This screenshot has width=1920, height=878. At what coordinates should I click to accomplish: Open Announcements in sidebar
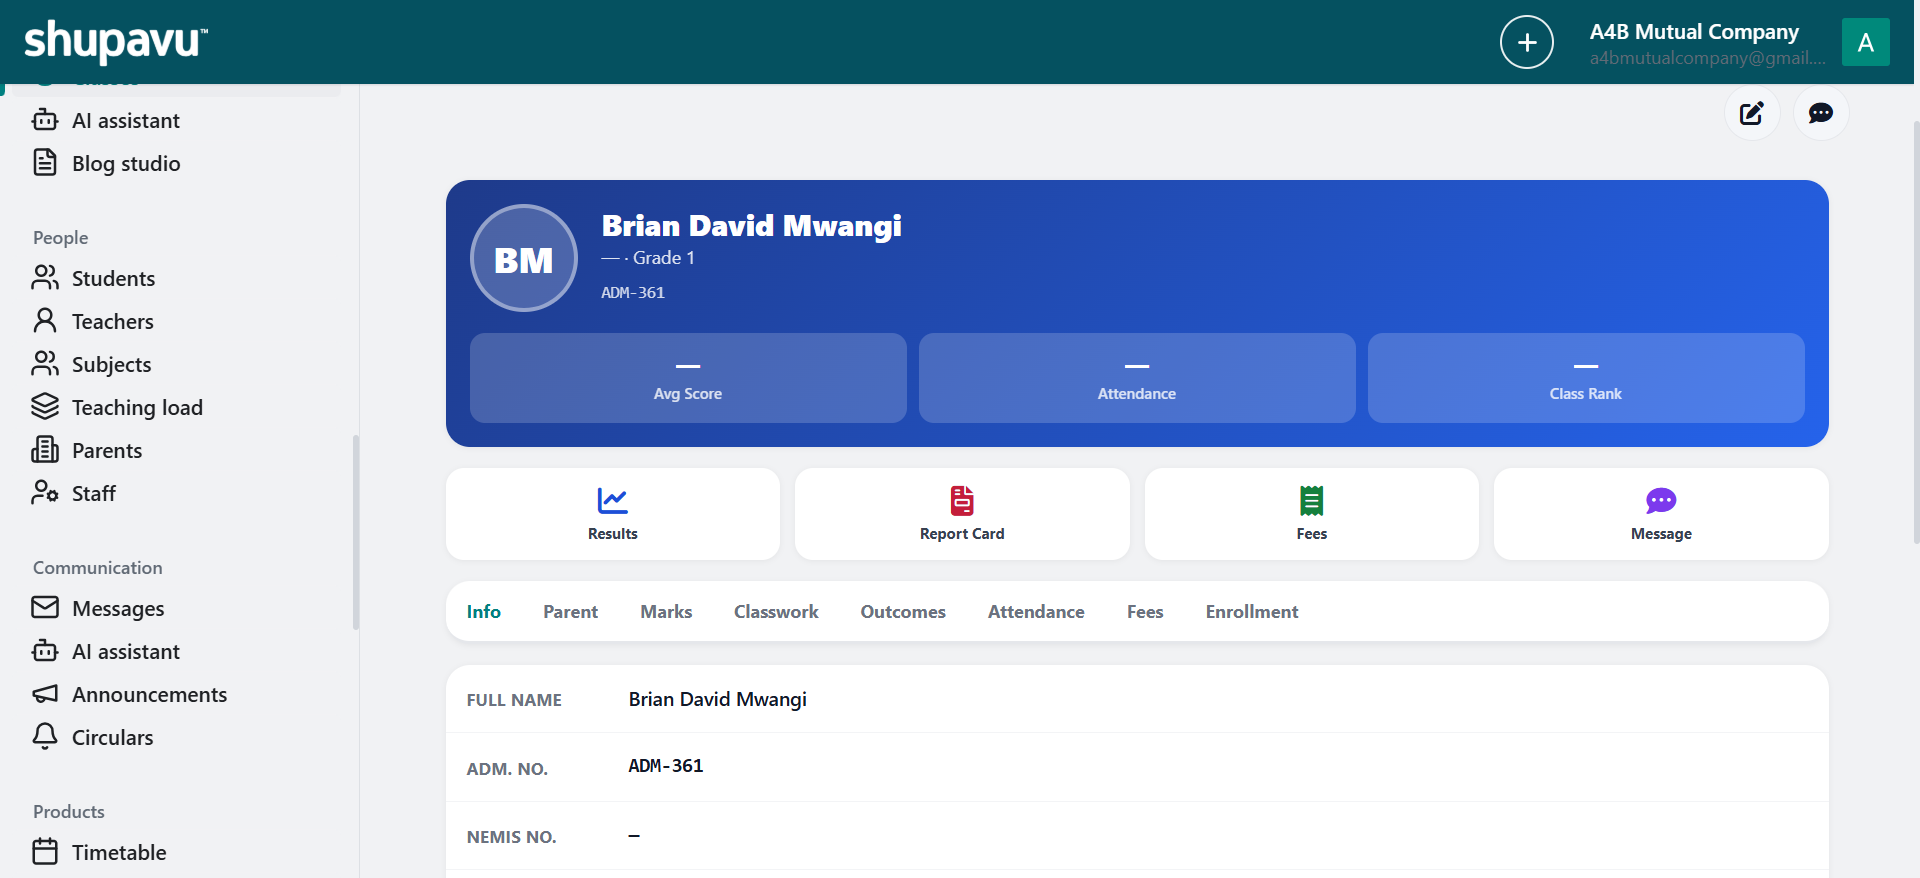pos(129,695)
